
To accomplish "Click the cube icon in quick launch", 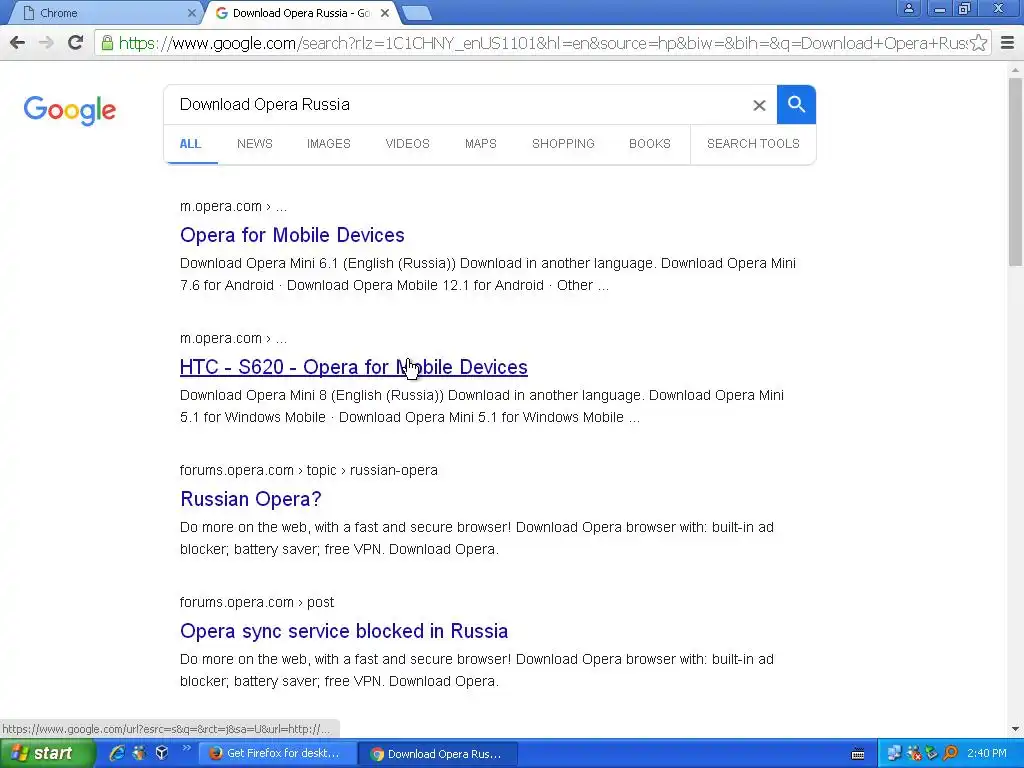I will [162, 753].
